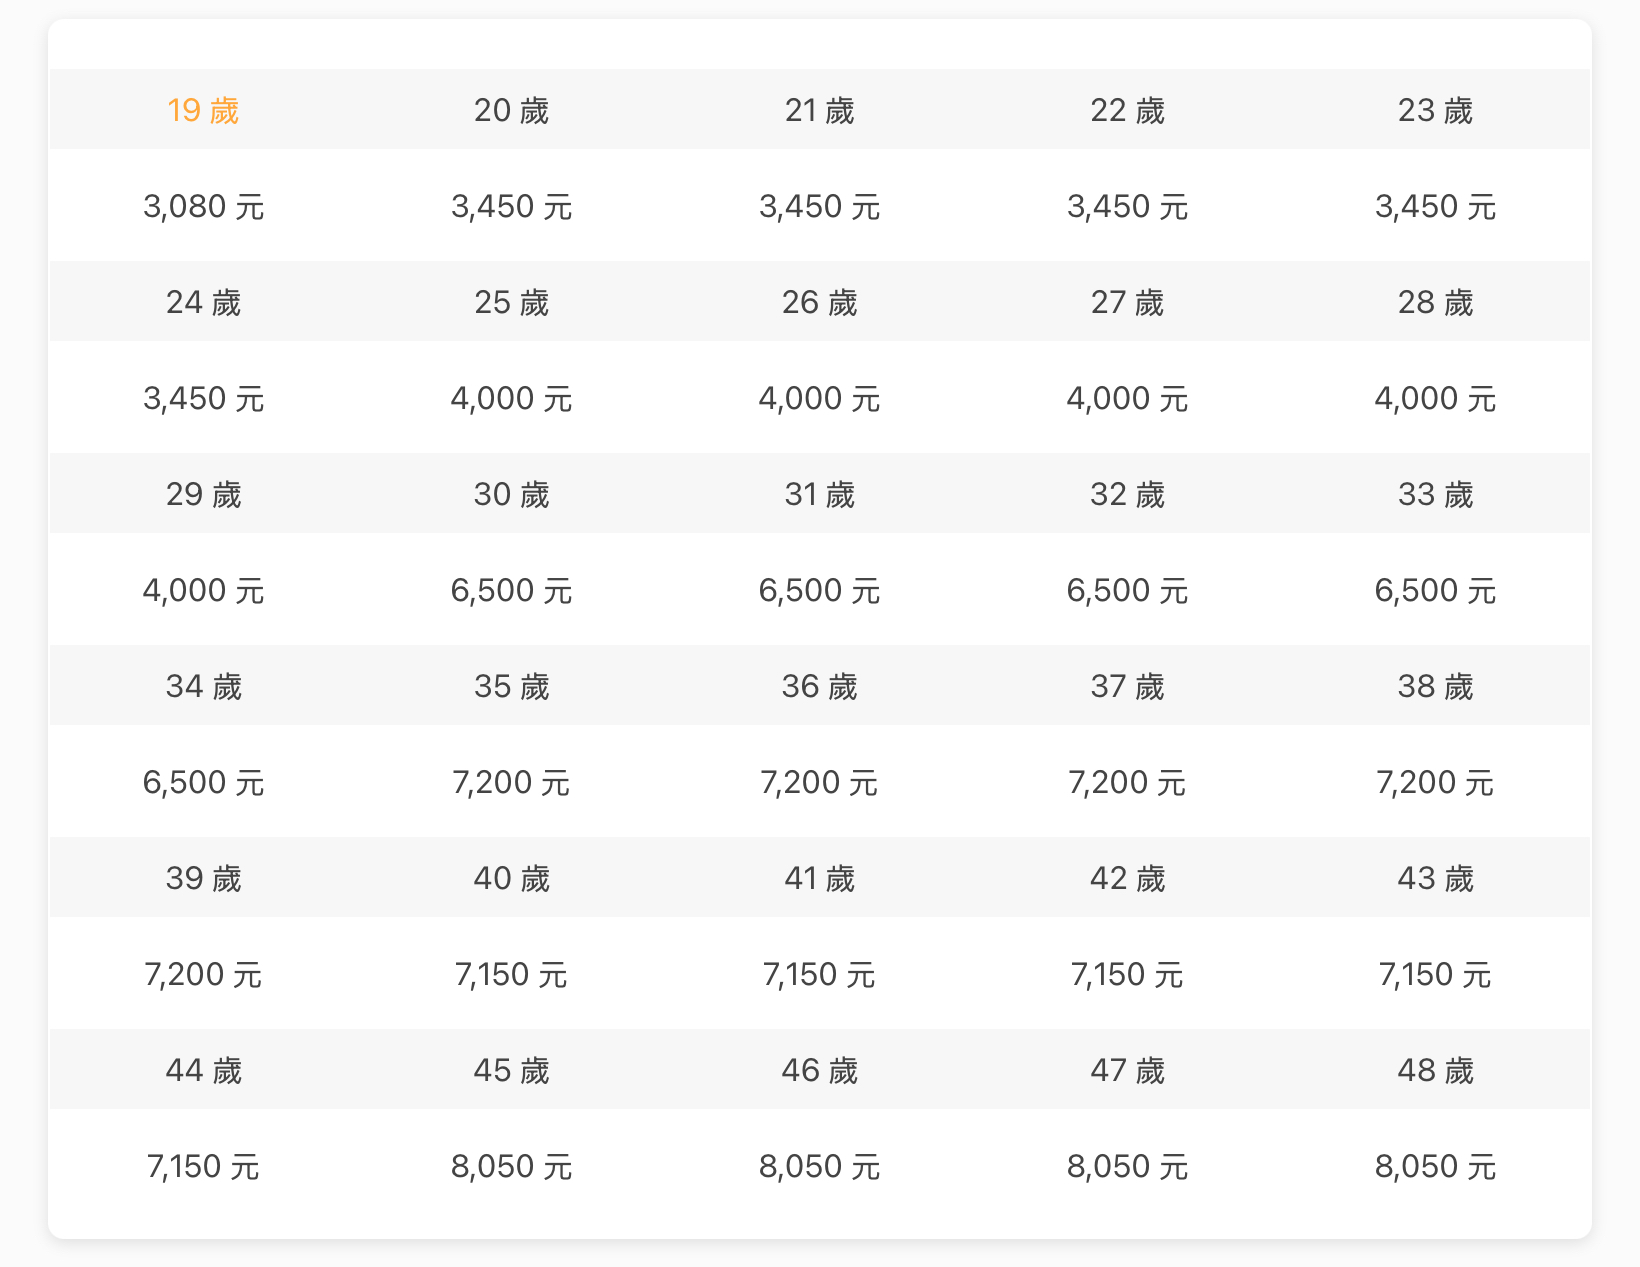Click the 7,150 元 price below 42 歲
This screenshot has height=1267, width=1640.
click(x=1127, y=975)
